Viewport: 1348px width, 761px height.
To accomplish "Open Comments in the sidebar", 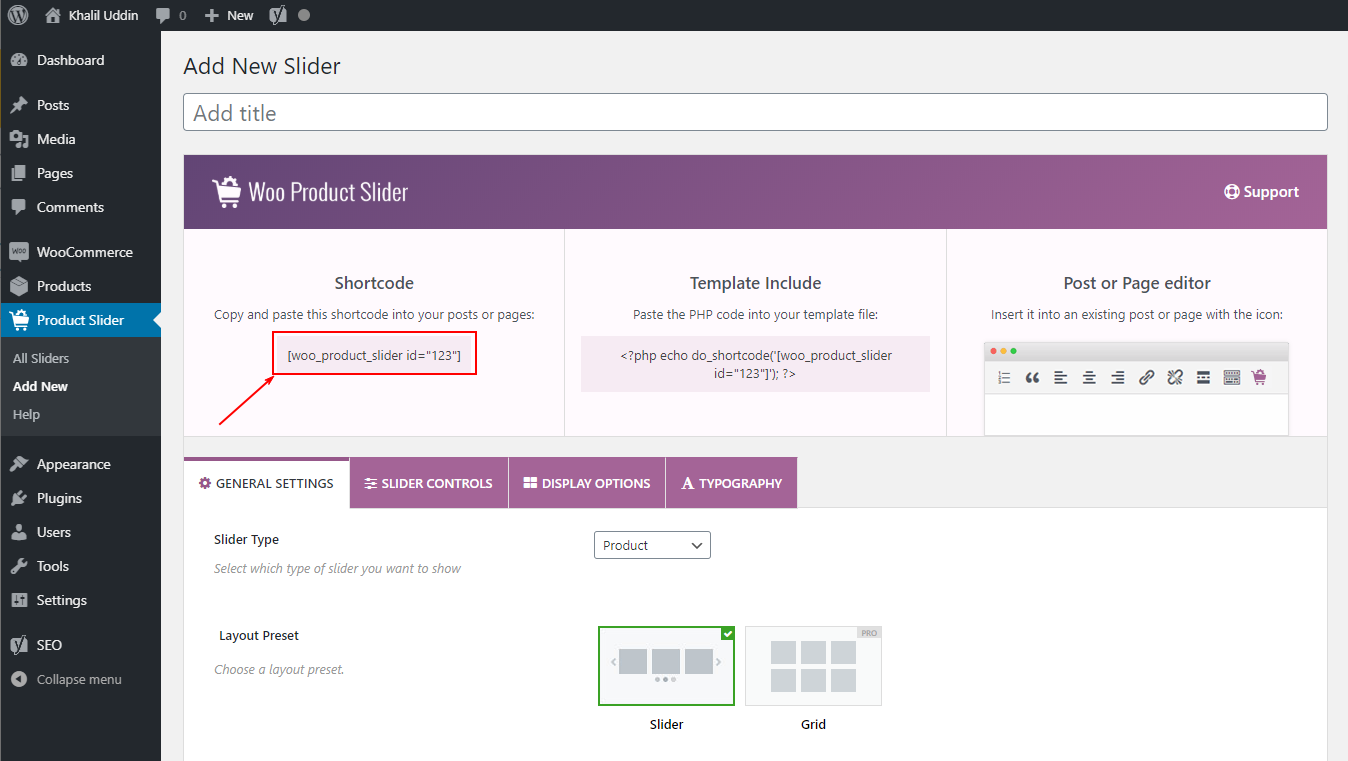I will click(x=80, y=207).
